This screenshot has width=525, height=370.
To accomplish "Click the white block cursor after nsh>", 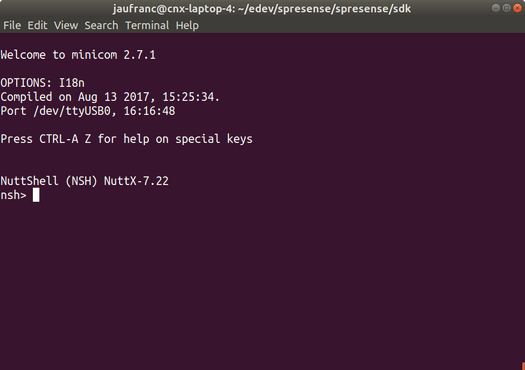I will 36,195.
